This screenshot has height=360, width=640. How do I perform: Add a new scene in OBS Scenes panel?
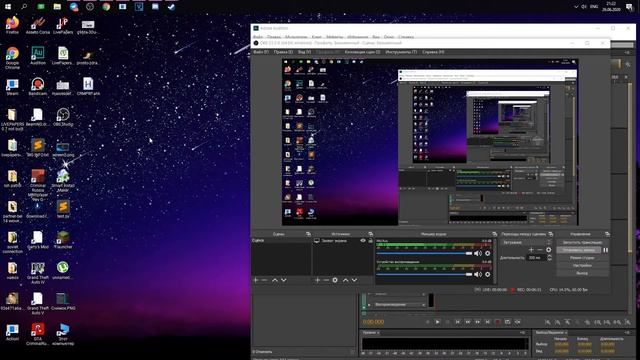(x=256, y=280)
